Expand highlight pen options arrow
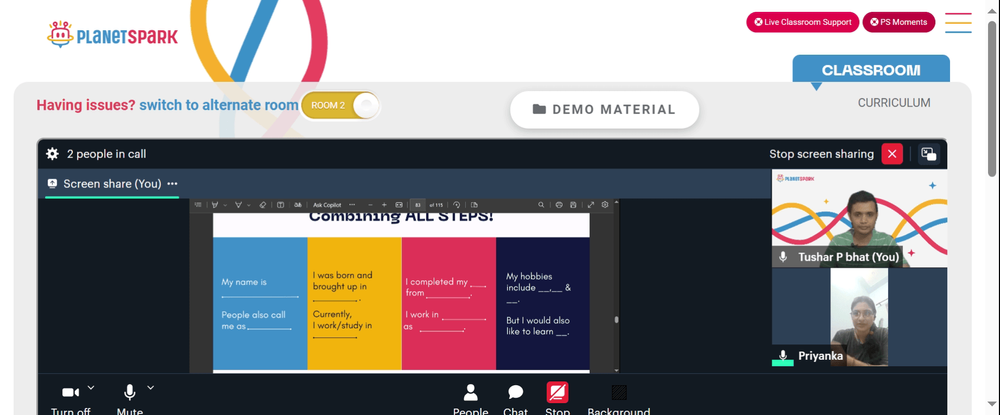The height and width of the screenshot is (415, 1000). click(225, 205)
